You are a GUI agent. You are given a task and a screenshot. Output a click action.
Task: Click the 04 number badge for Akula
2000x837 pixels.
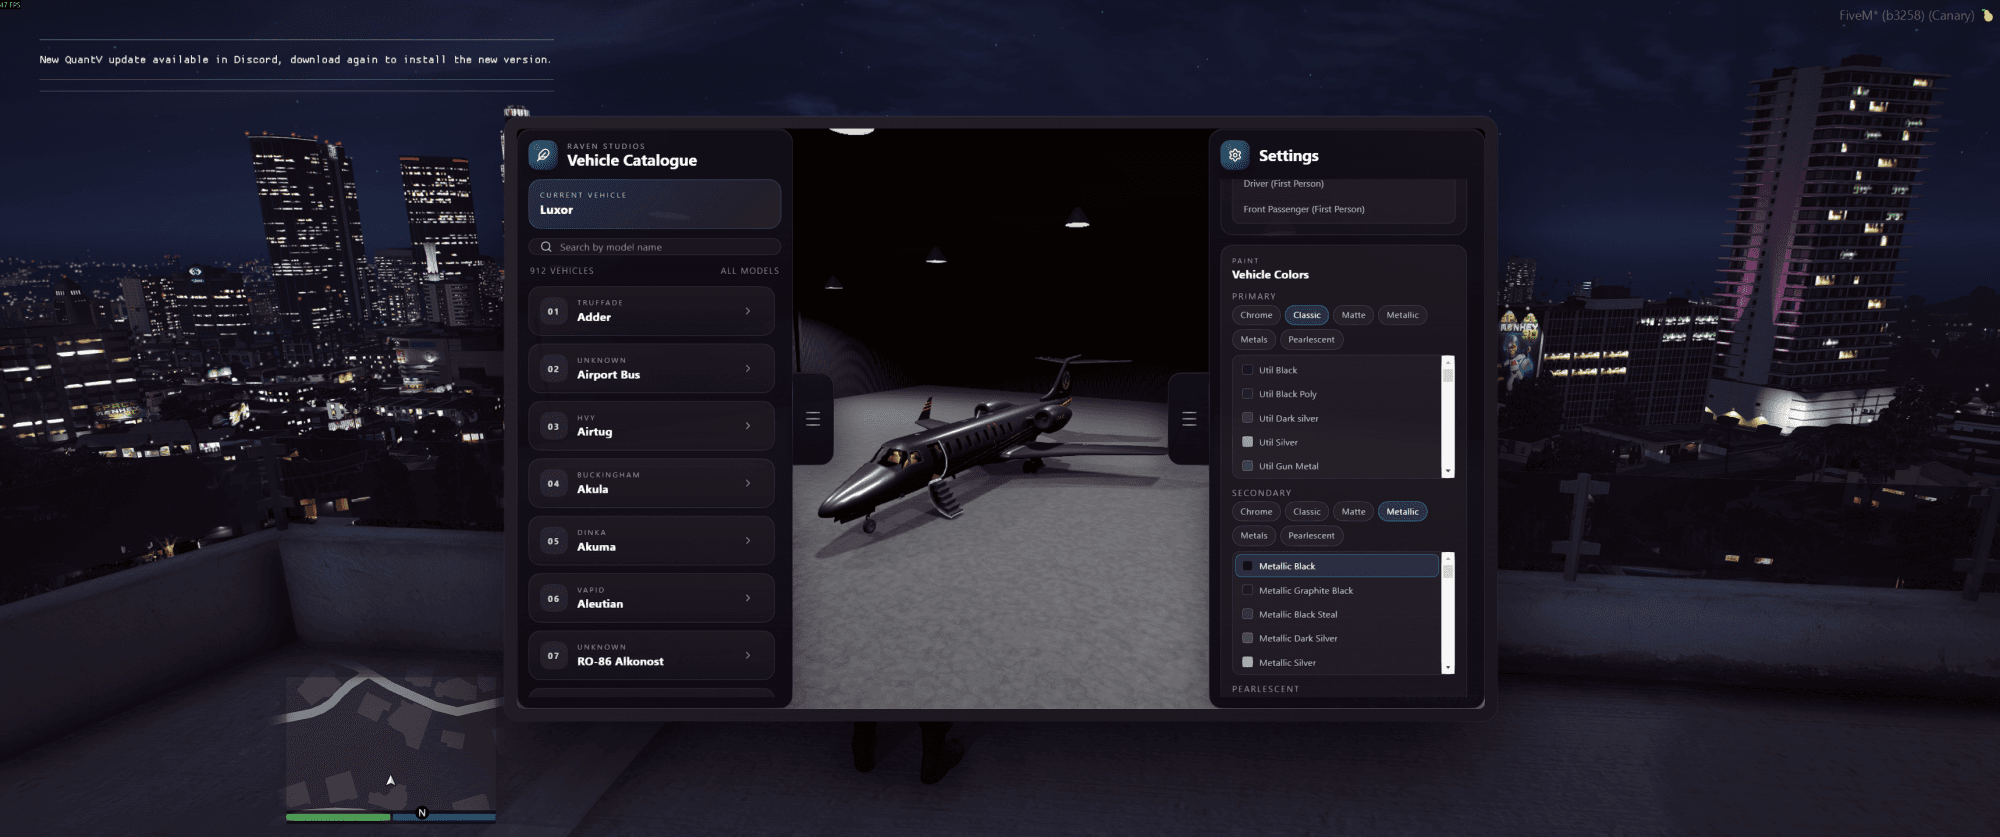553,484
